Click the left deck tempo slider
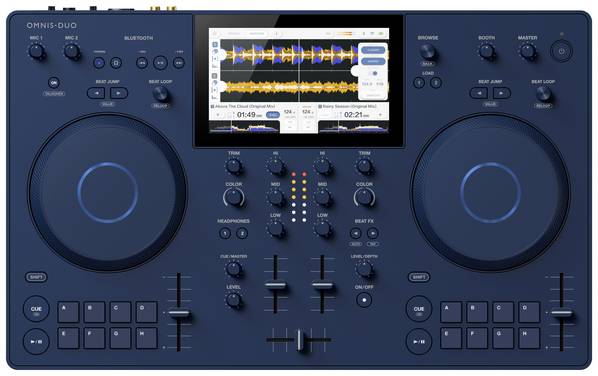The width and height of the screenshot is (598, 376). coord(179,313)
